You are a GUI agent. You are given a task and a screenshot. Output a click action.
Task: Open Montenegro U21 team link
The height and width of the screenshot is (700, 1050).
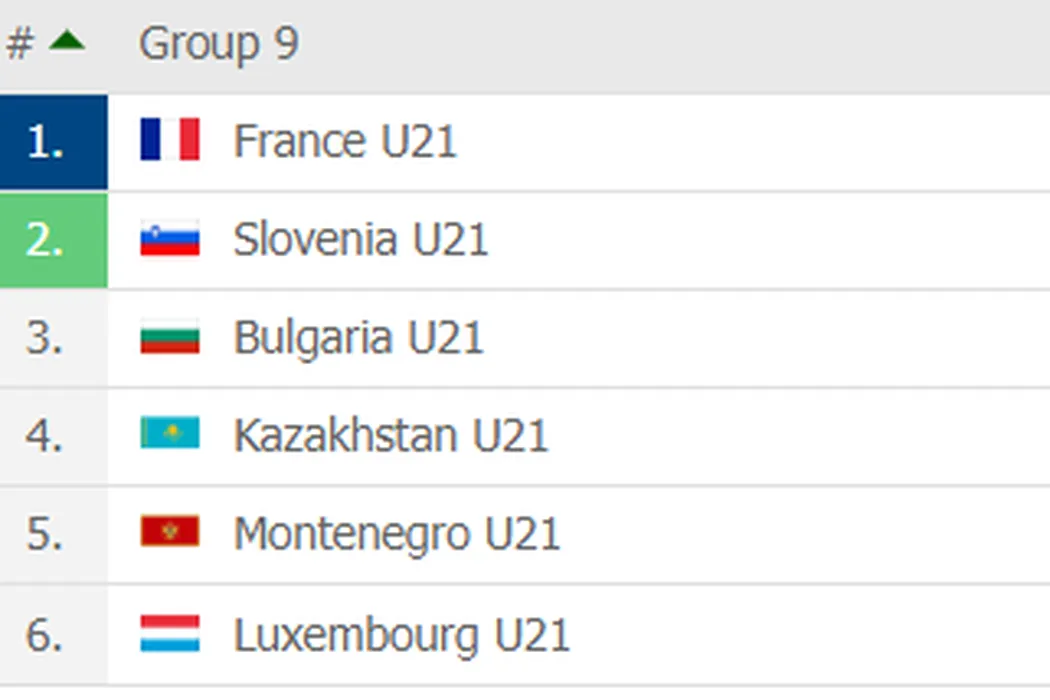coord(396,534)
